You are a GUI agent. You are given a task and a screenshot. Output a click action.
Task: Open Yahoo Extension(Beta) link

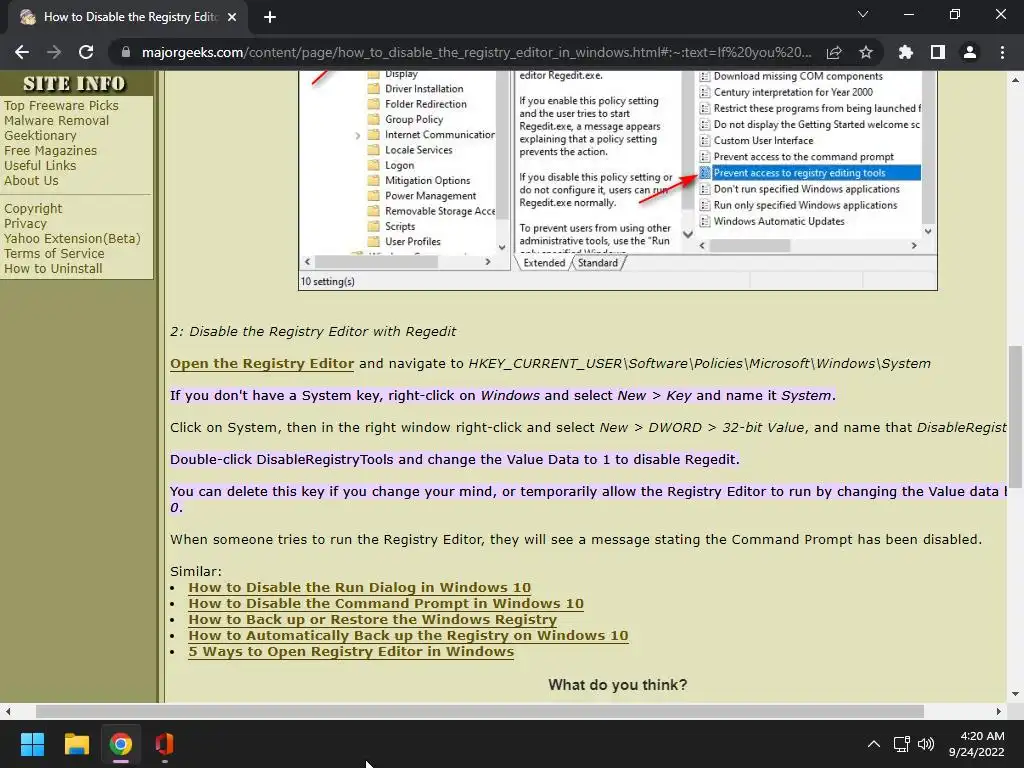coord(72,238)
